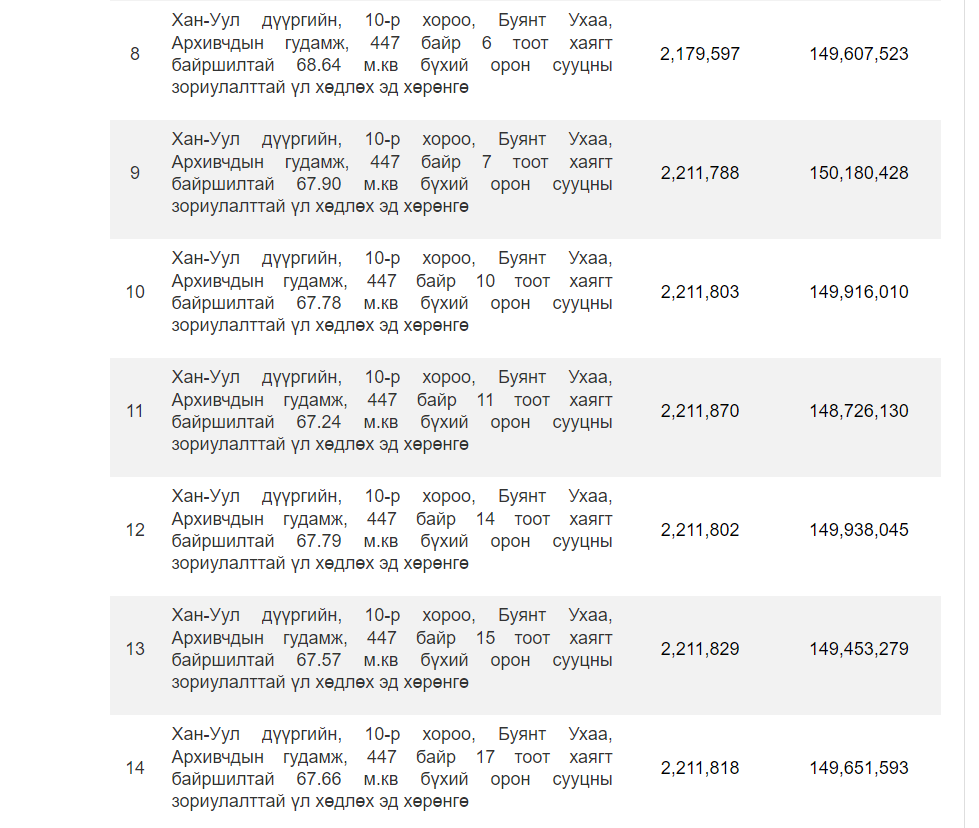This screenshot has width=979, height=828.
Task: Click the 67.90 м.кв property description
Action: click(x=391, y=173)
